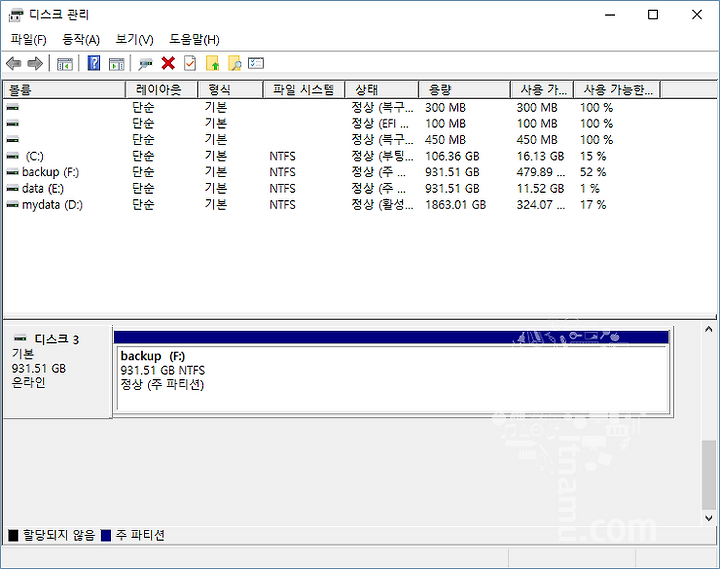Click the Disk Management title bar icon
Screen dimensions: 720x569
[16, 15]
